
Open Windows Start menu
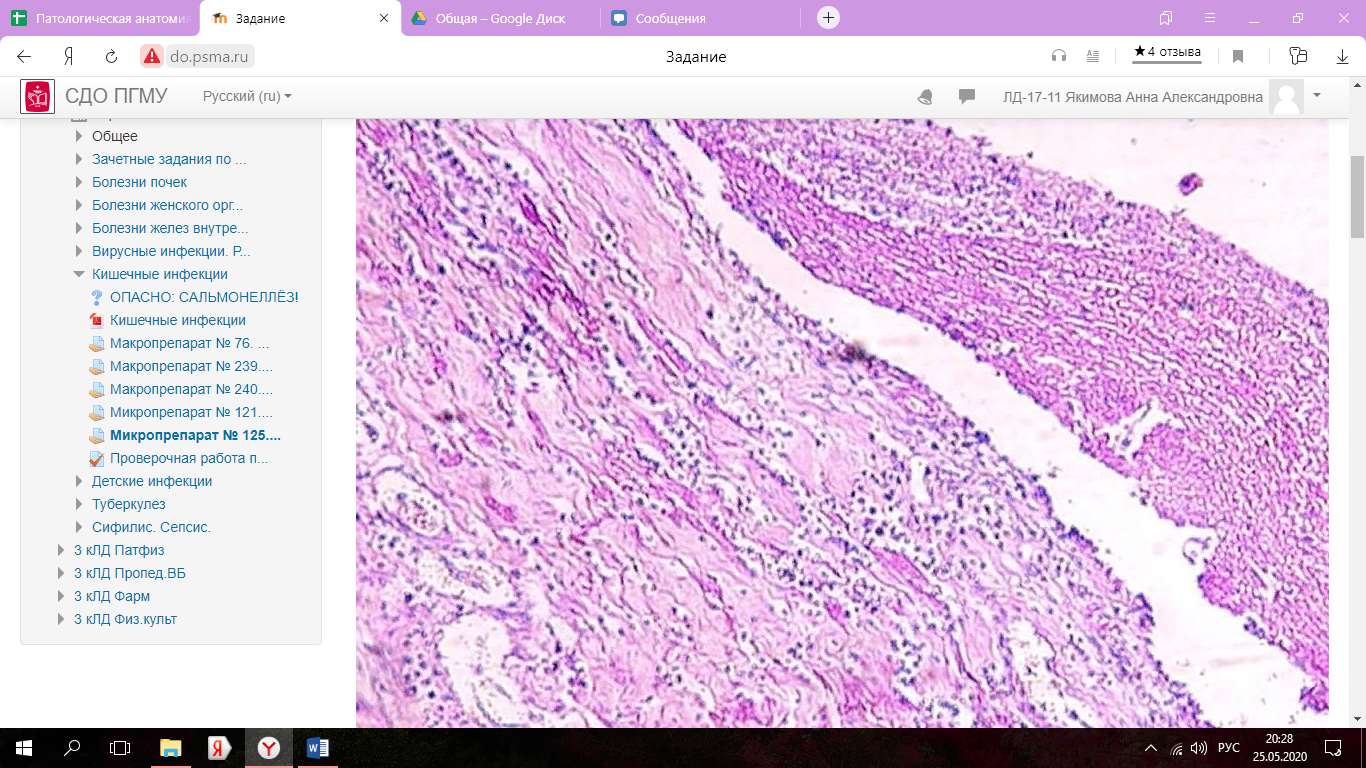click(x=24, y=748)
